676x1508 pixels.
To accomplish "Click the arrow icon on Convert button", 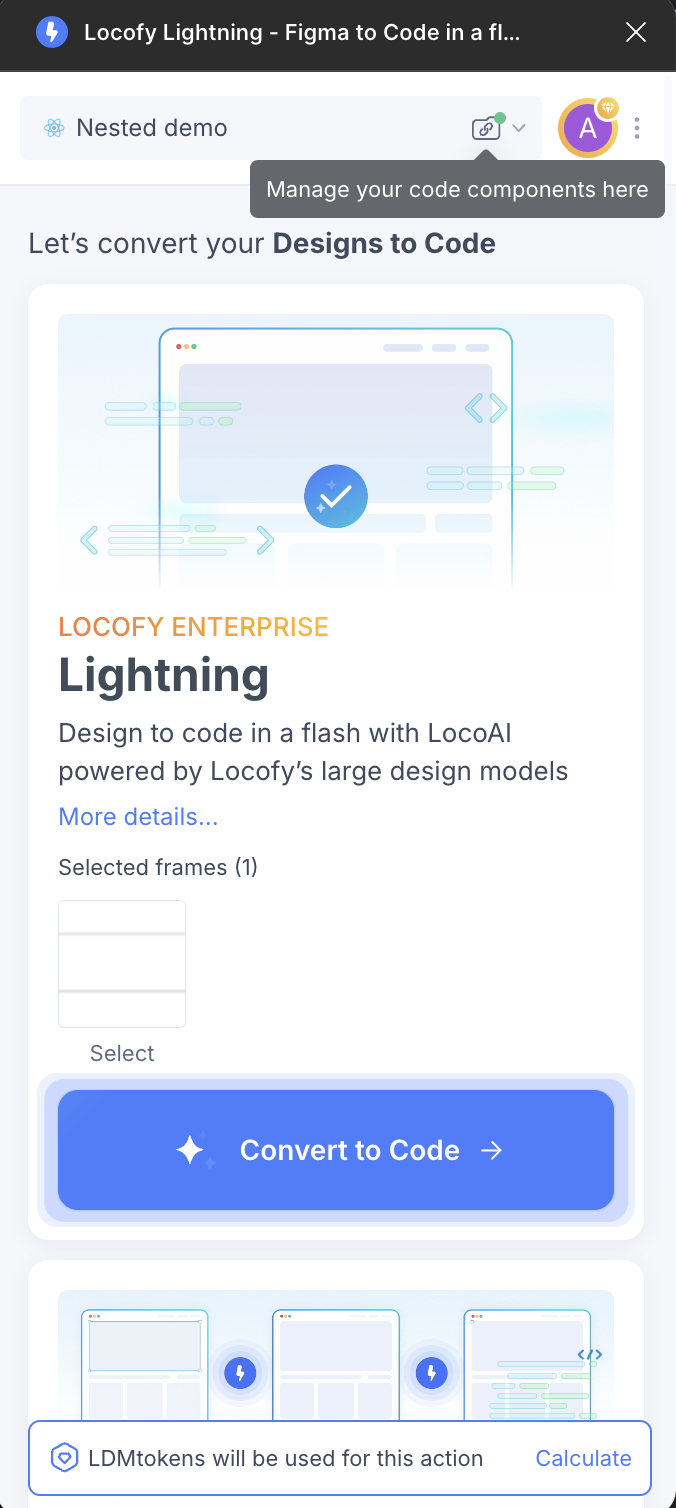I will (491, 1150).
